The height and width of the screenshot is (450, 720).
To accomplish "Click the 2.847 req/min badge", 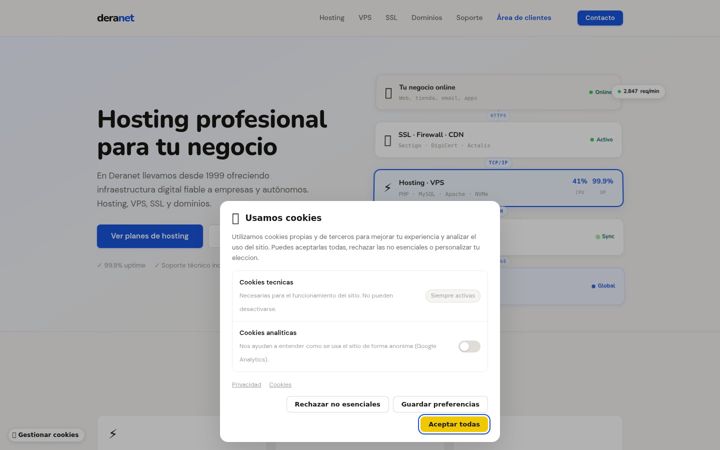I will [x=638, y=91].
